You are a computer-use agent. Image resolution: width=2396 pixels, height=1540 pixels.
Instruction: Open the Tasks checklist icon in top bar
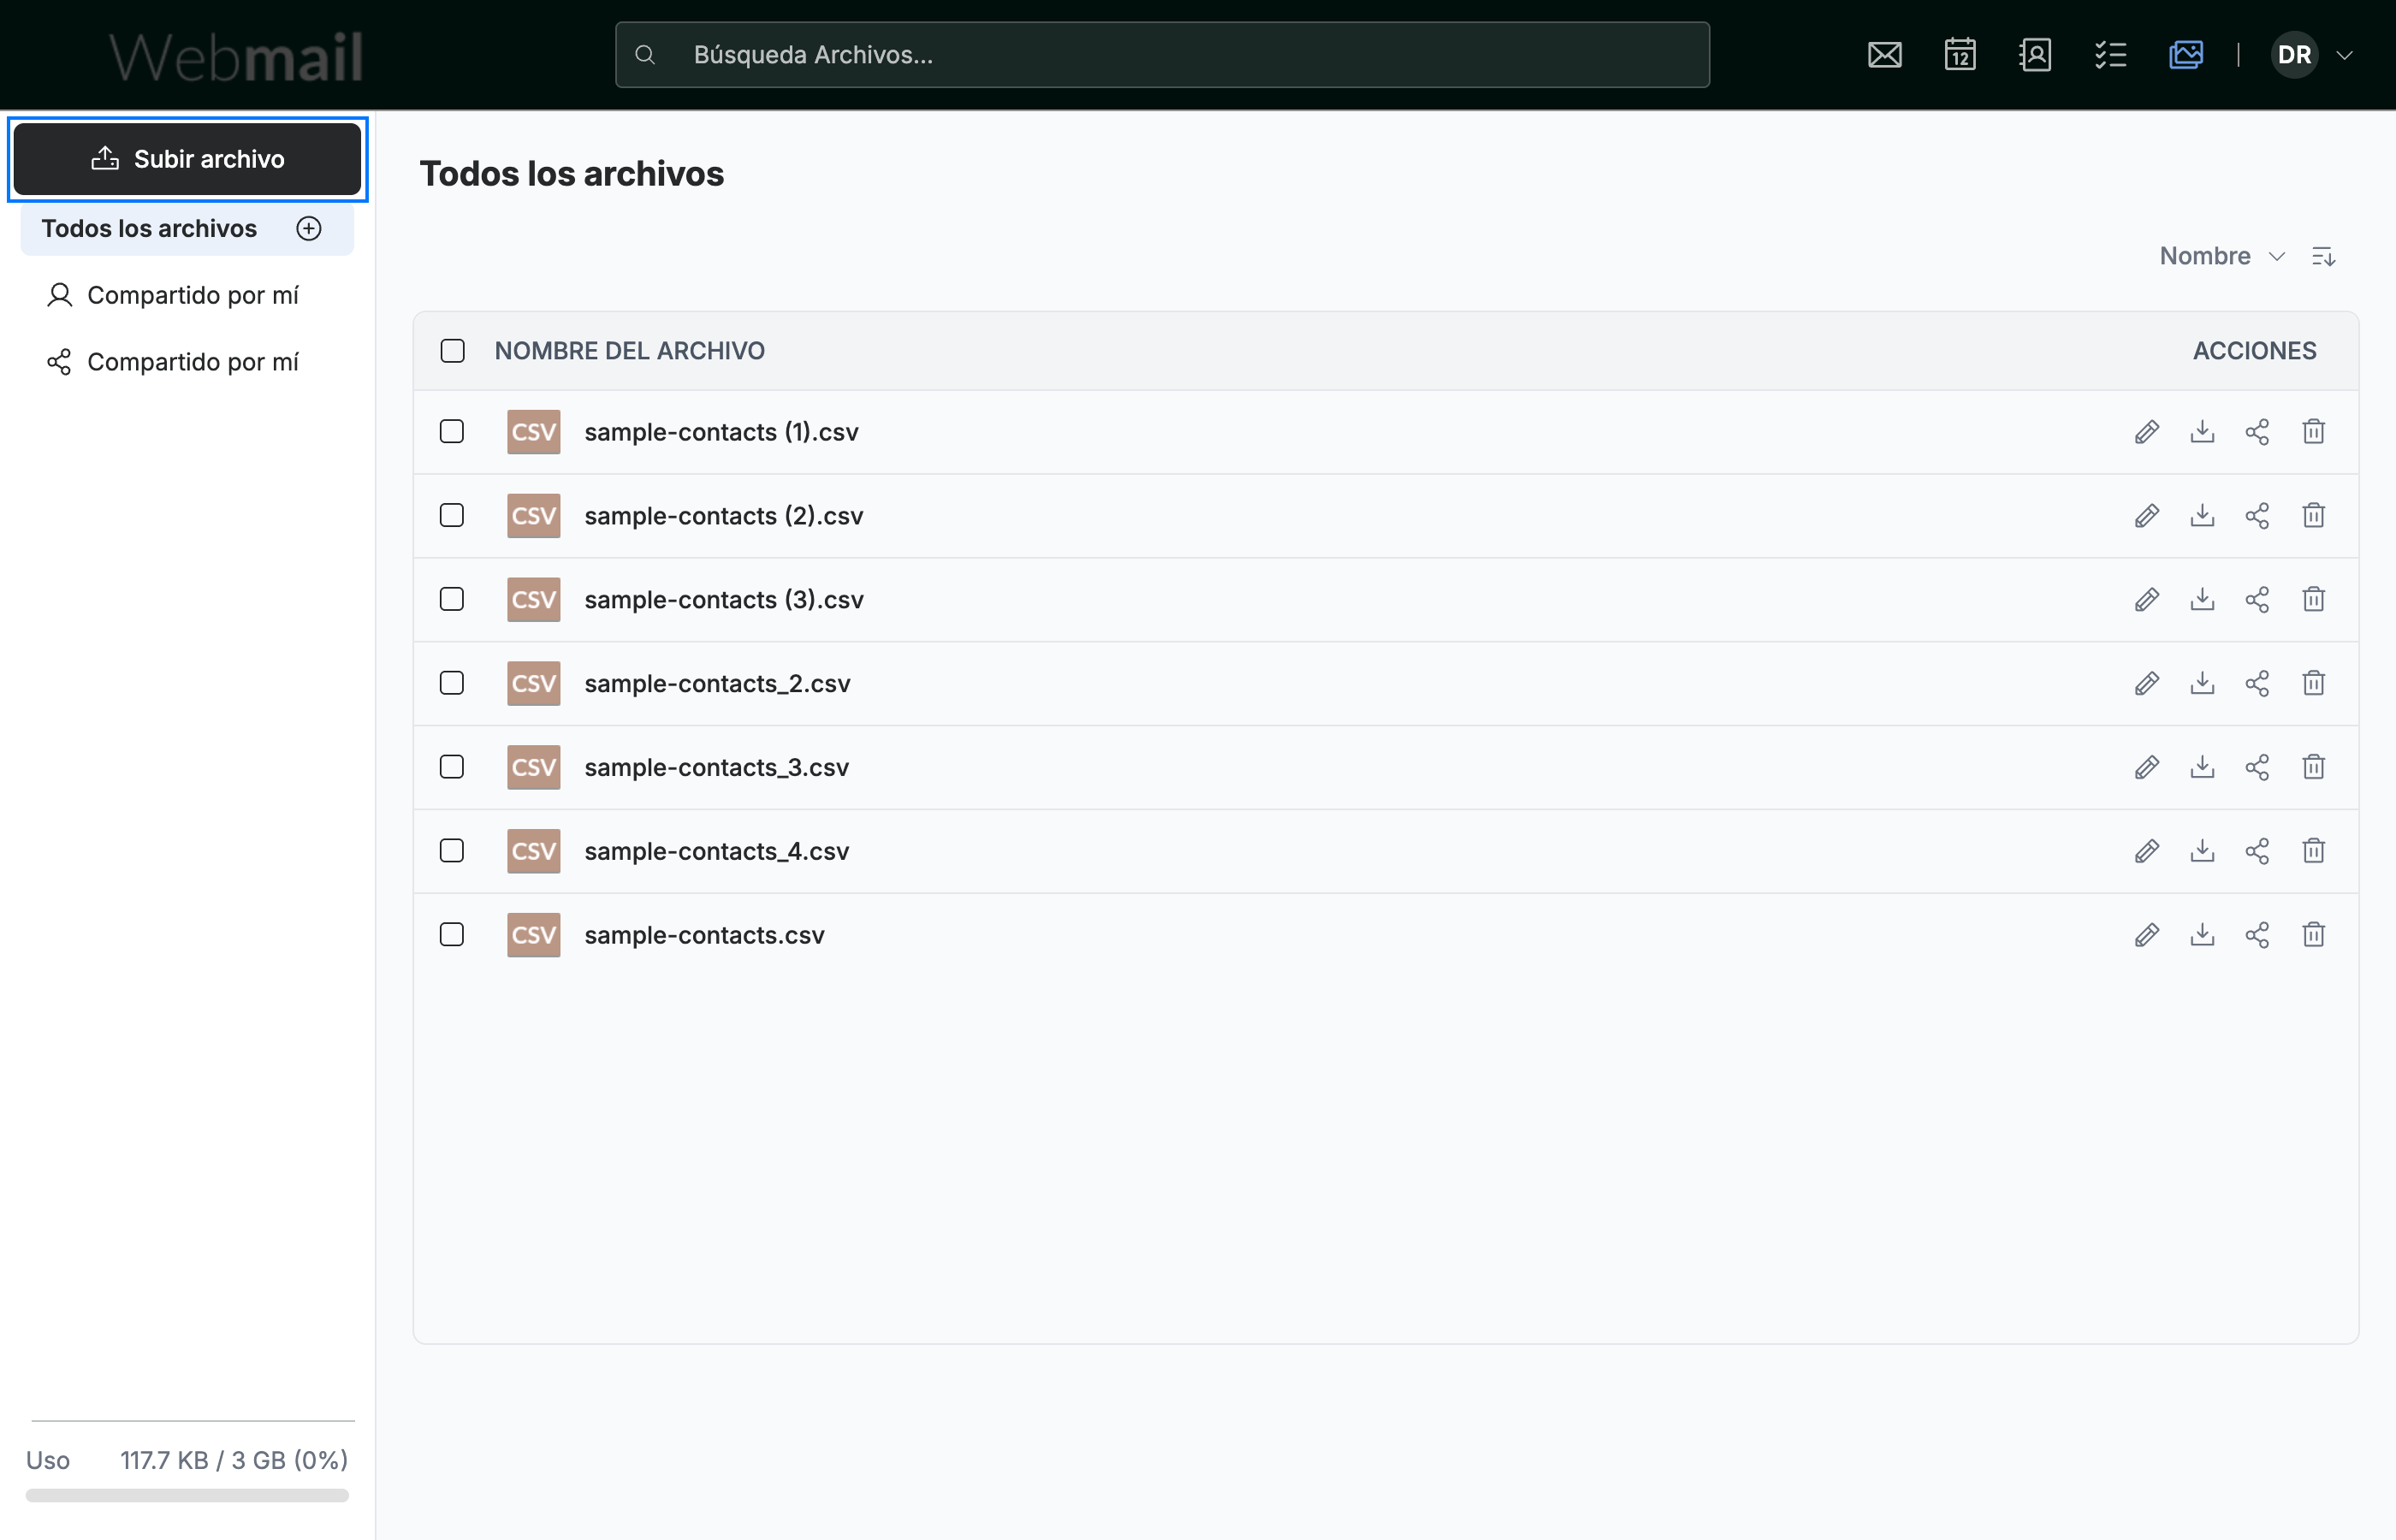[x=2110, y=55]
